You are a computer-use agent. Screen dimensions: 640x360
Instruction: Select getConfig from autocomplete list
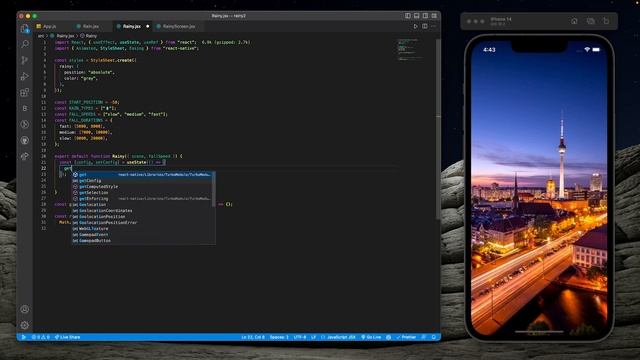[x=142, y=180]
